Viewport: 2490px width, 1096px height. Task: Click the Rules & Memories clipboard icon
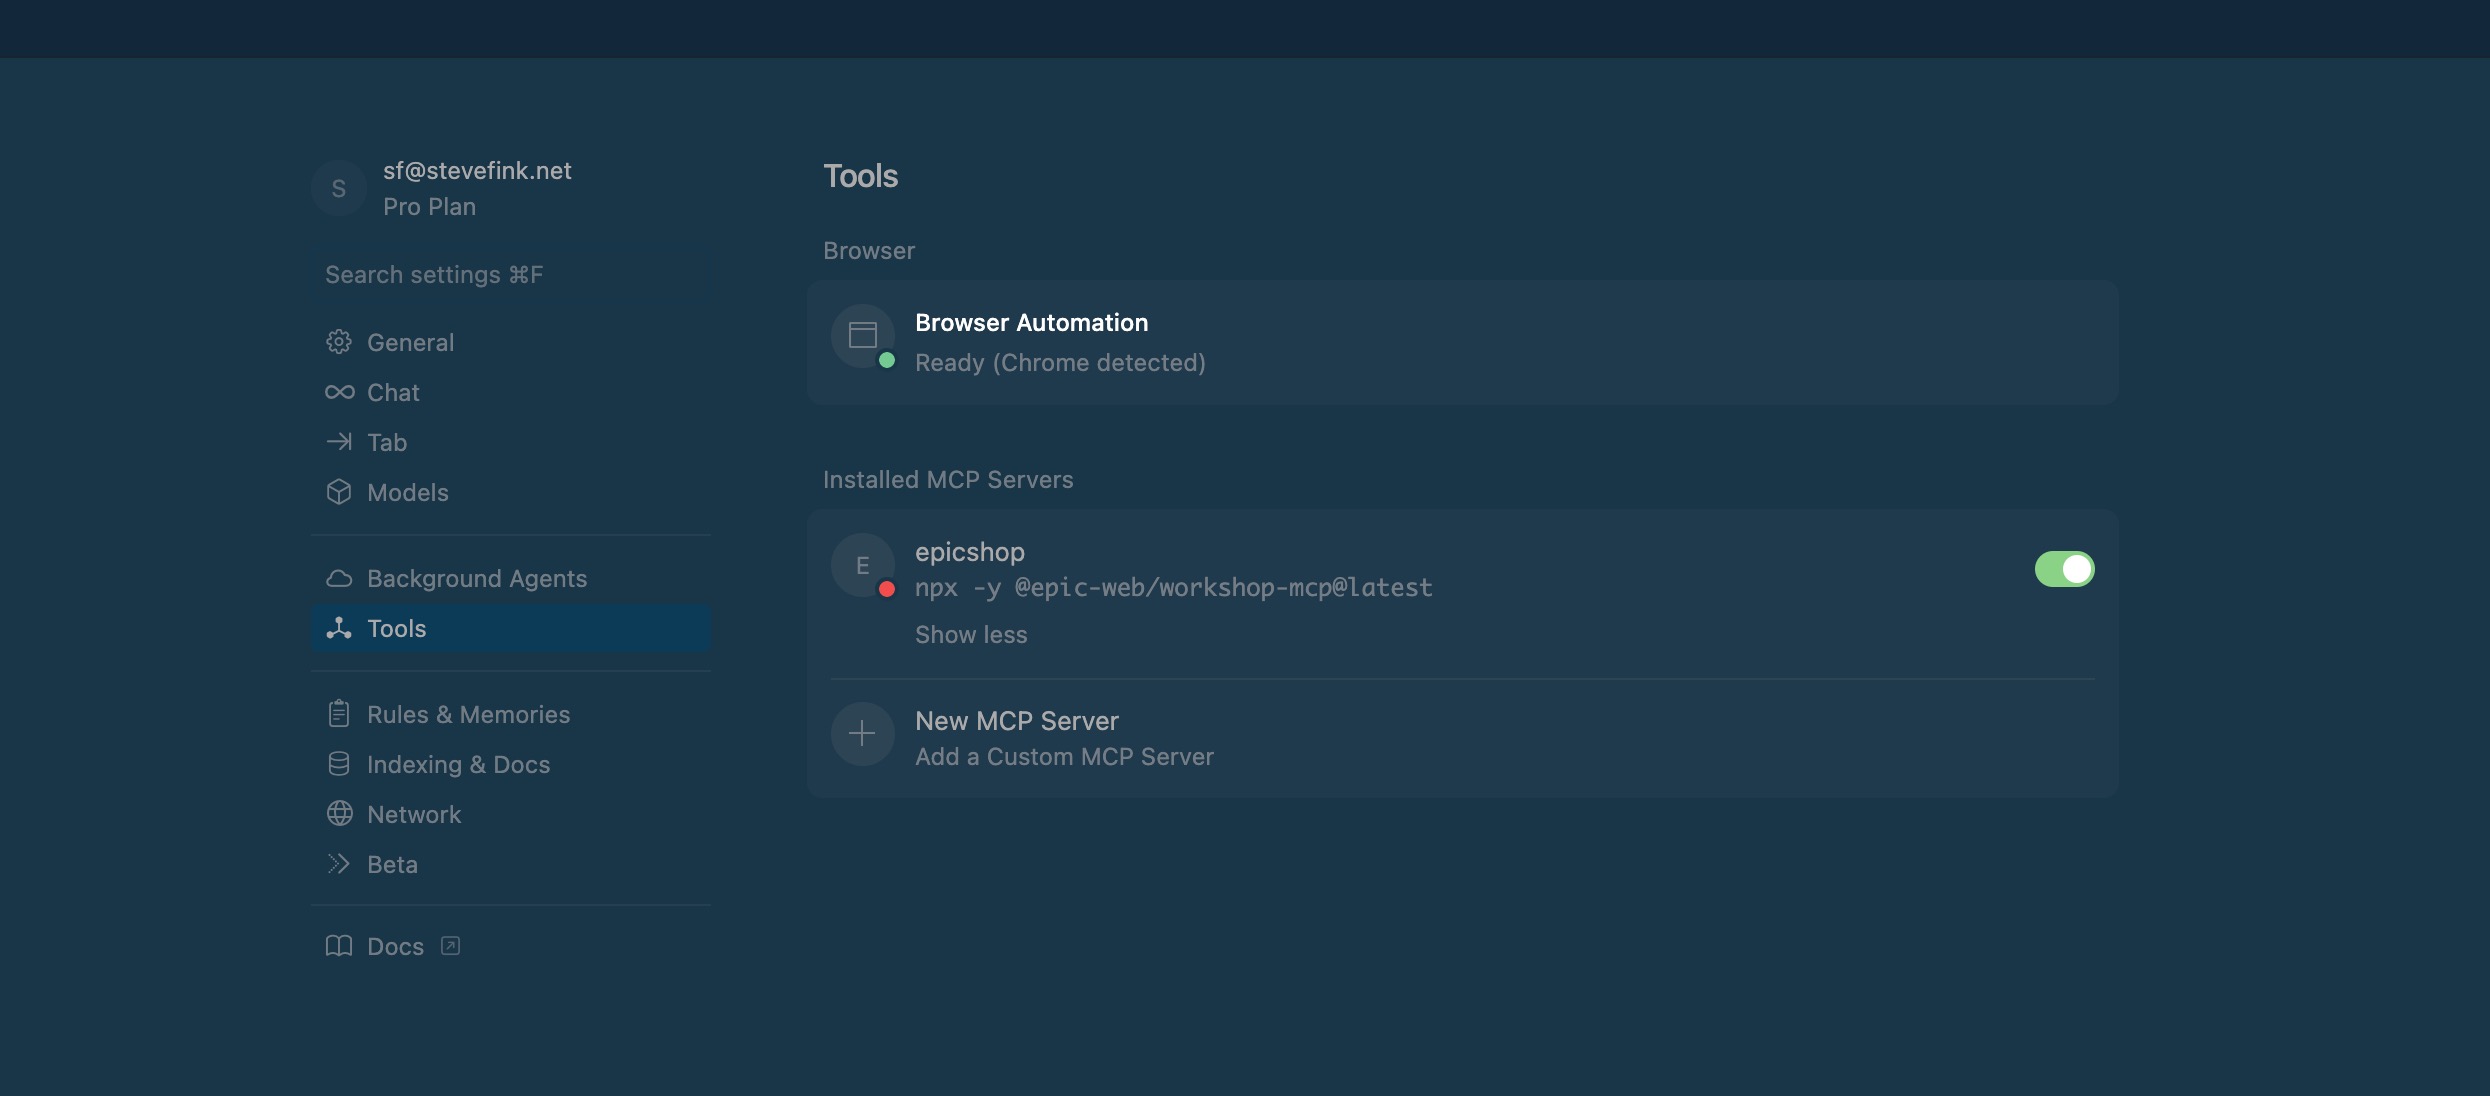339,714
